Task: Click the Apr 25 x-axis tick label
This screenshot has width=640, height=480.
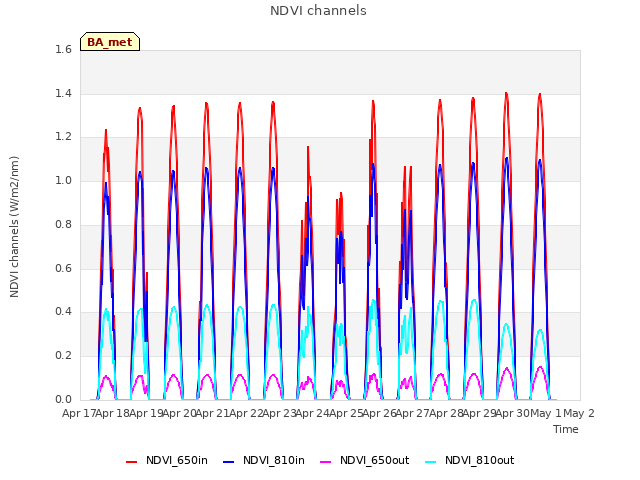Action: pyautogui.click(x=346, y=413)
